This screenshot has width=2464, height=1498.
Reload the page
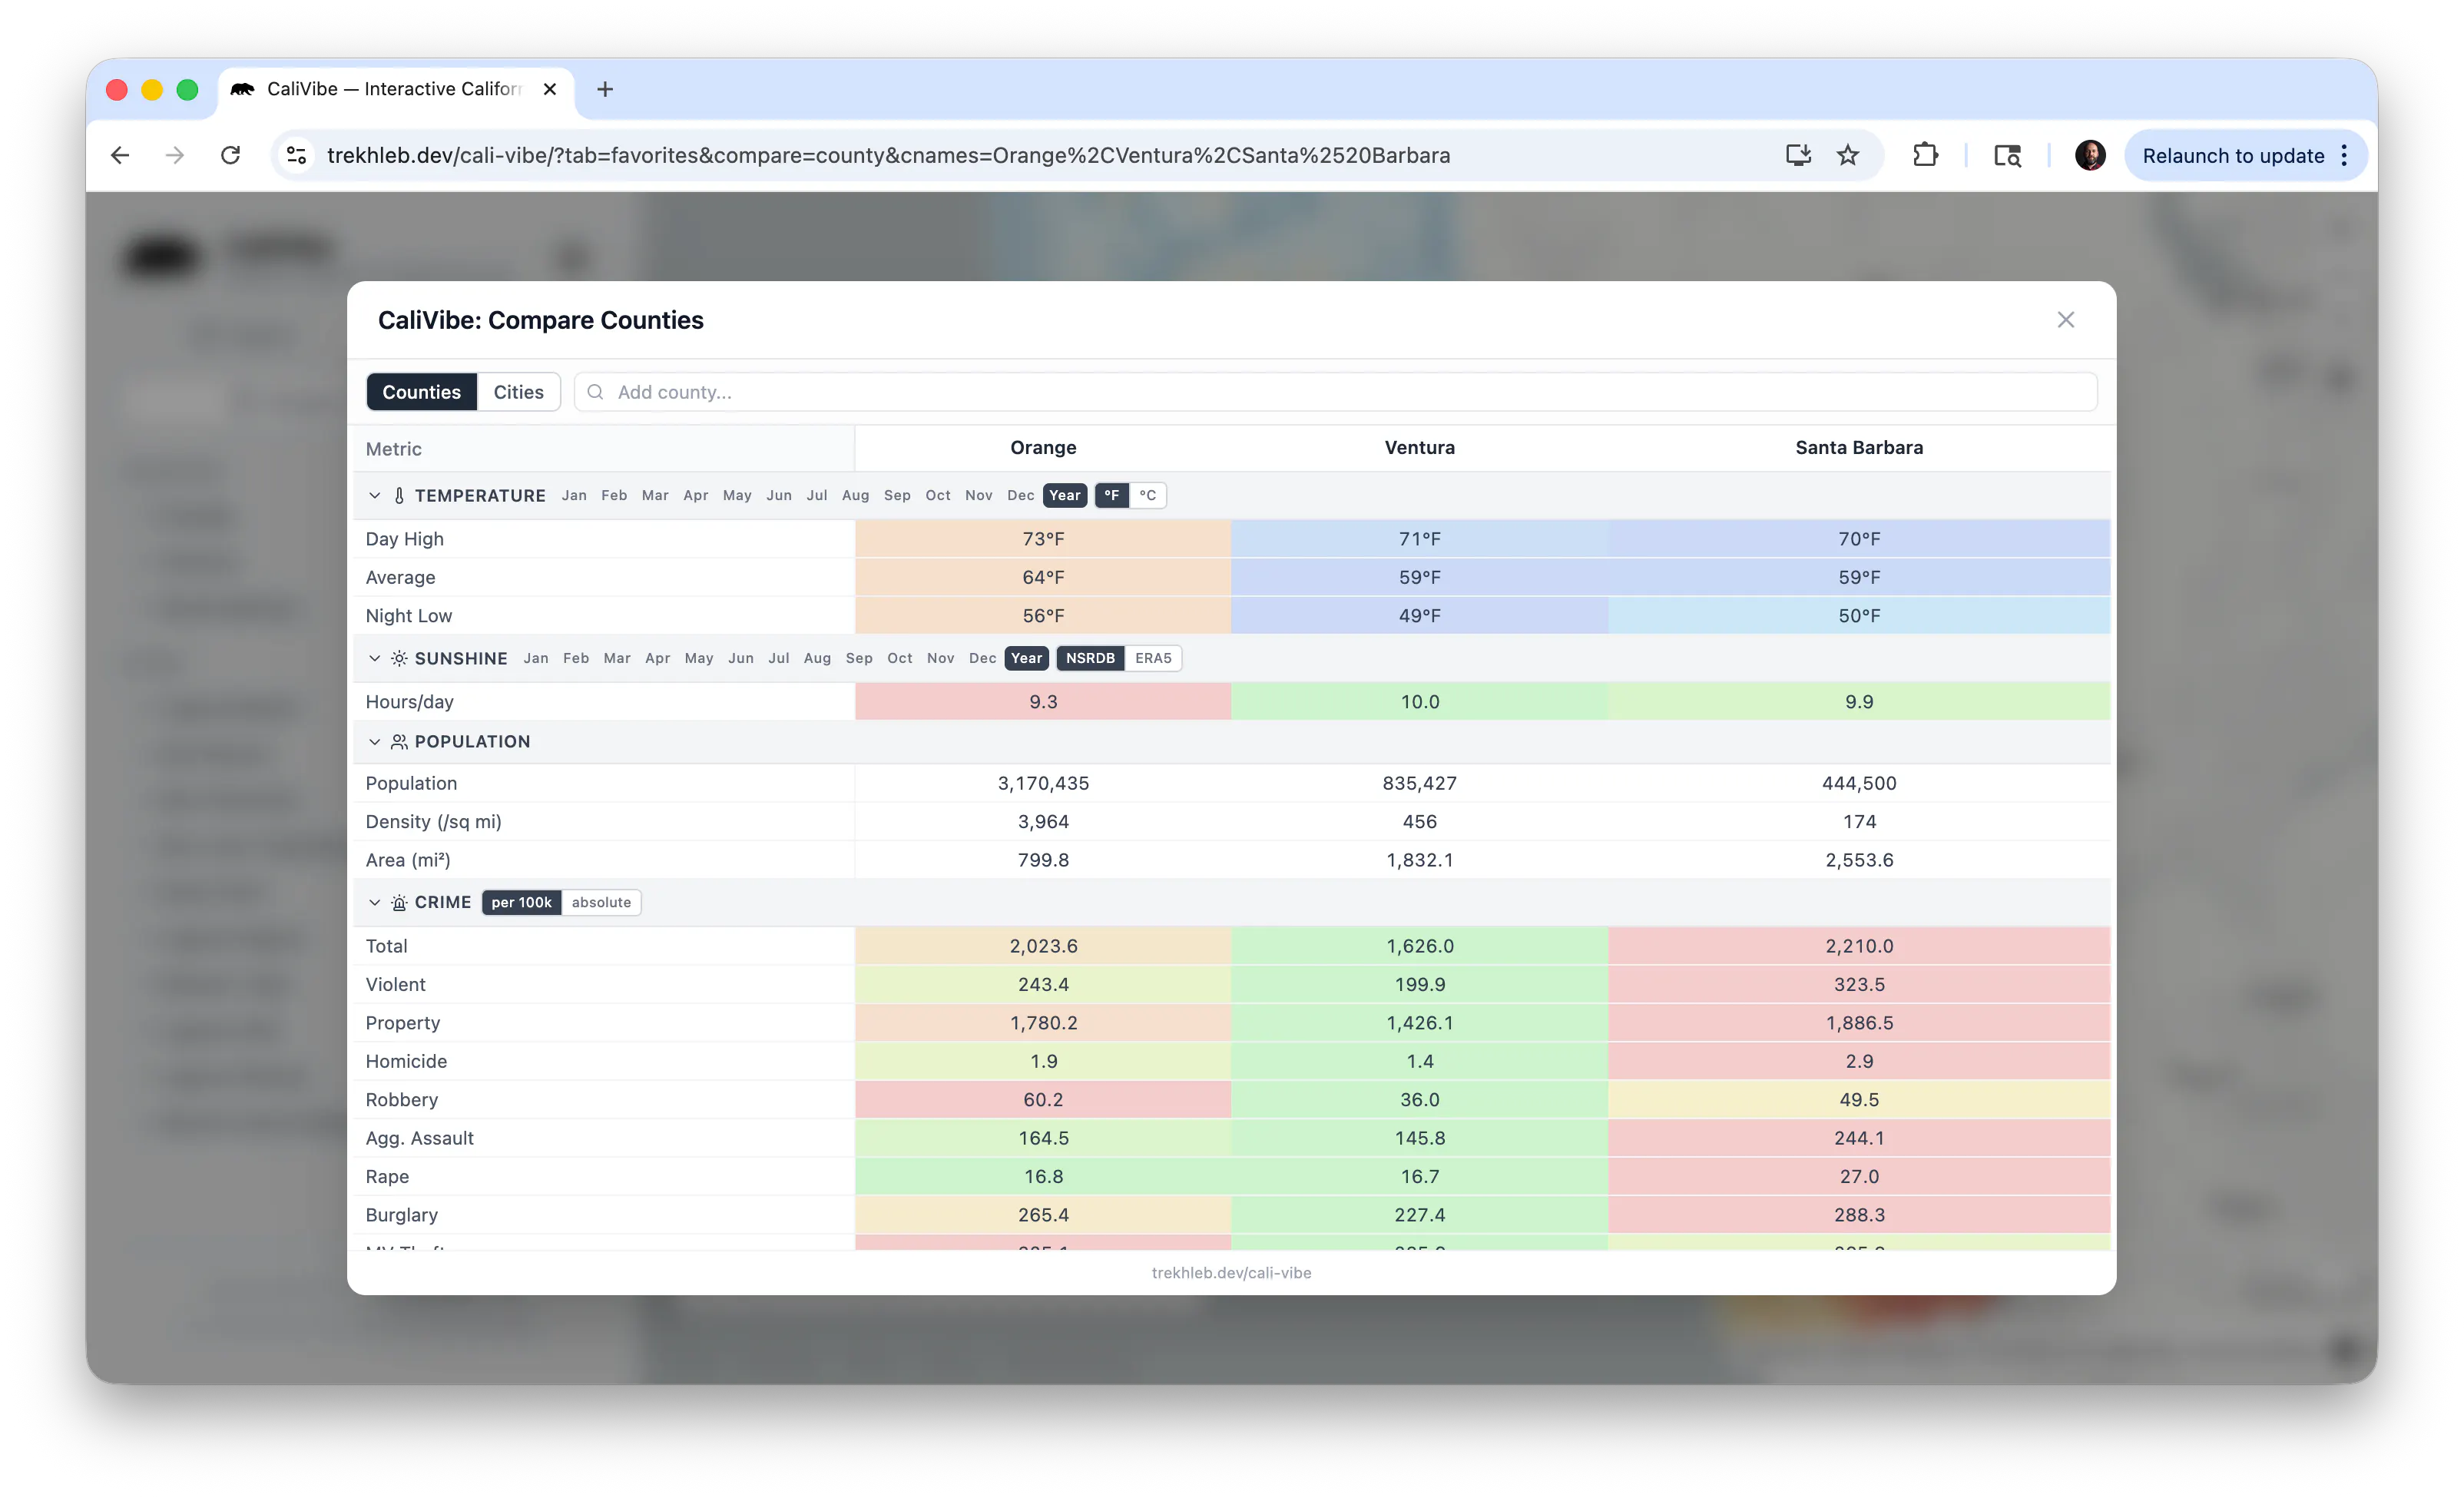(x=231, y=155)
